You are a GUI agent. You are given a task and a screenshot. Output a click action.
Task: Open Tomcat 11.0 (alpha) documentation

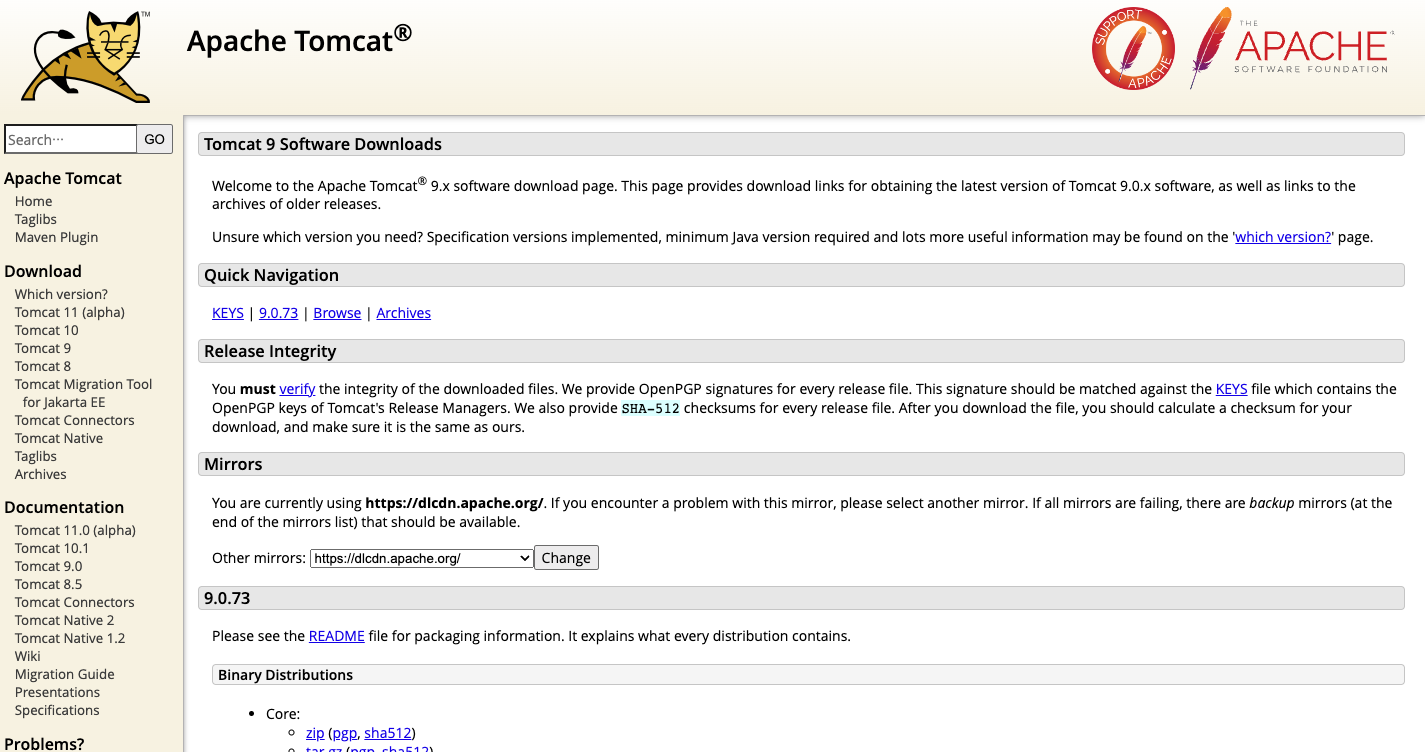pos(75,530)
